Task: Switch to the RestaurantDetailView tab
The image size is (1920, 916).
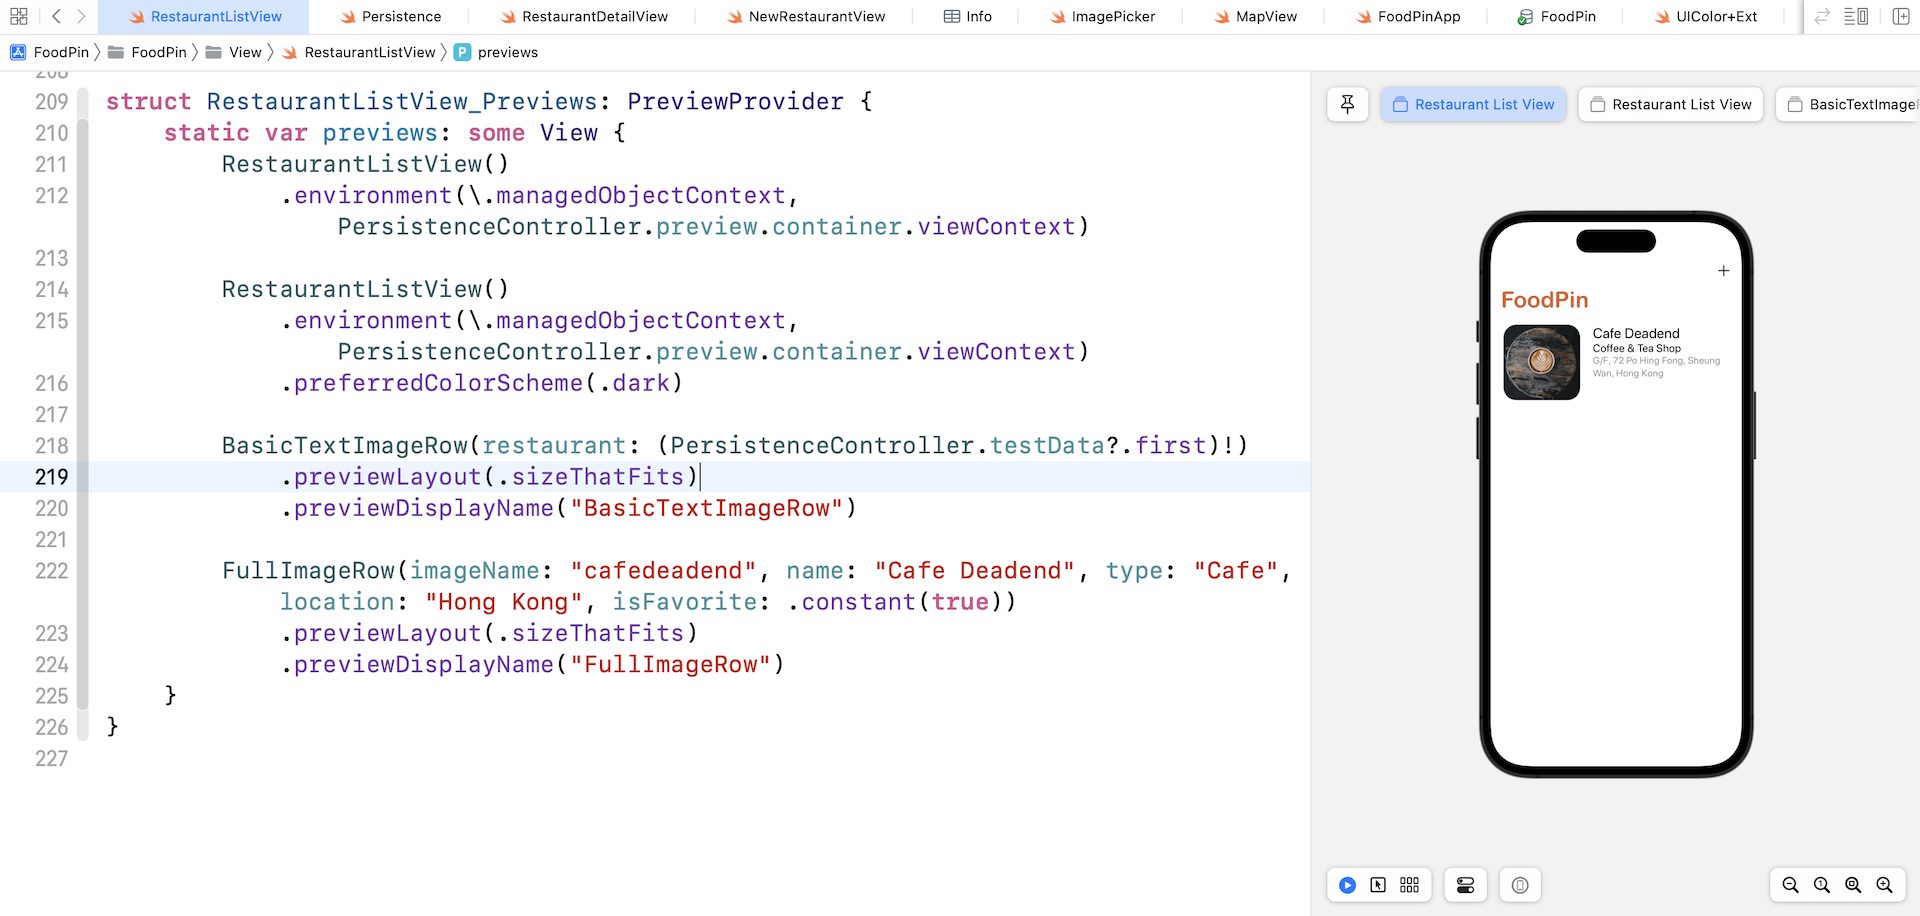Action: 594,16
